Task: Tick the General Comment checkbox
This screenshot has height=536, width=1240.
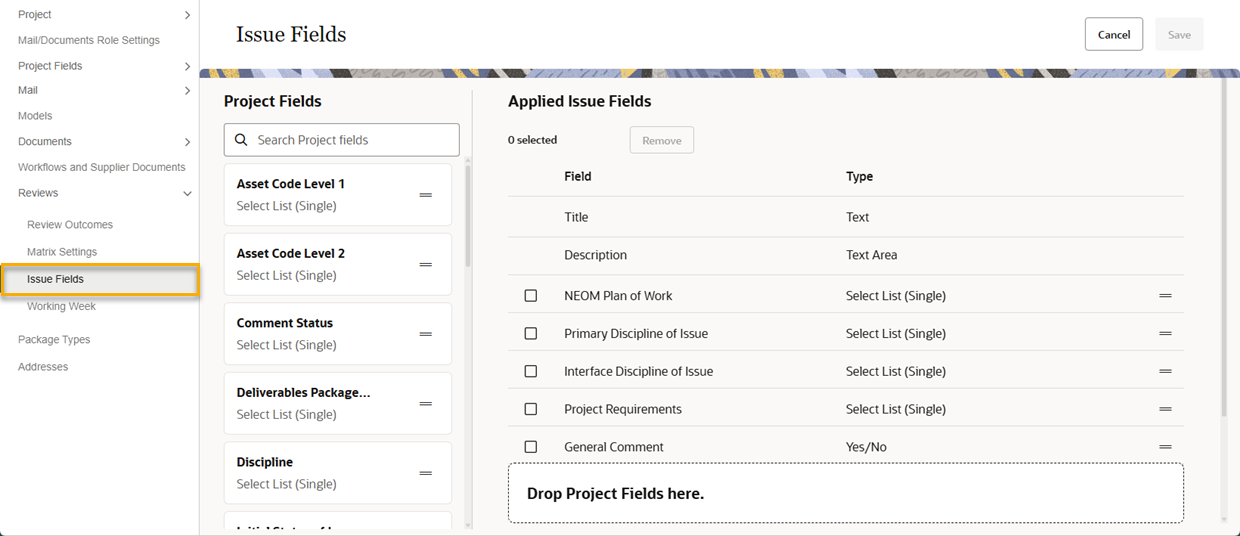Action: click(531, 447)
